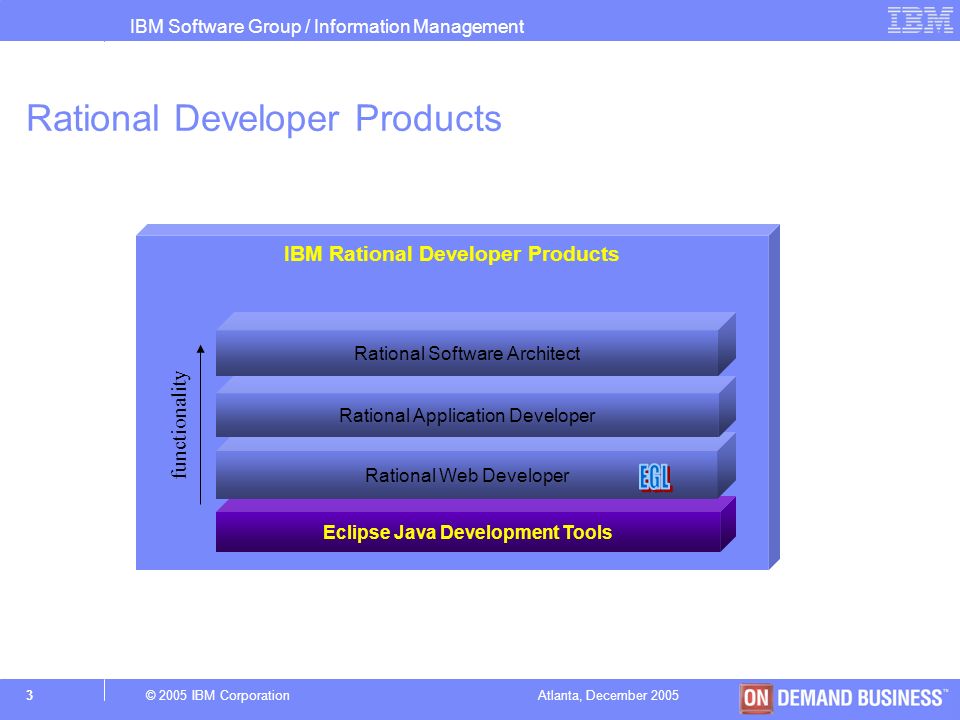Click the upward functionality arrow
The height and width of the screenshot is (720, 960).
pyautogui.click(x=201, y=424)
